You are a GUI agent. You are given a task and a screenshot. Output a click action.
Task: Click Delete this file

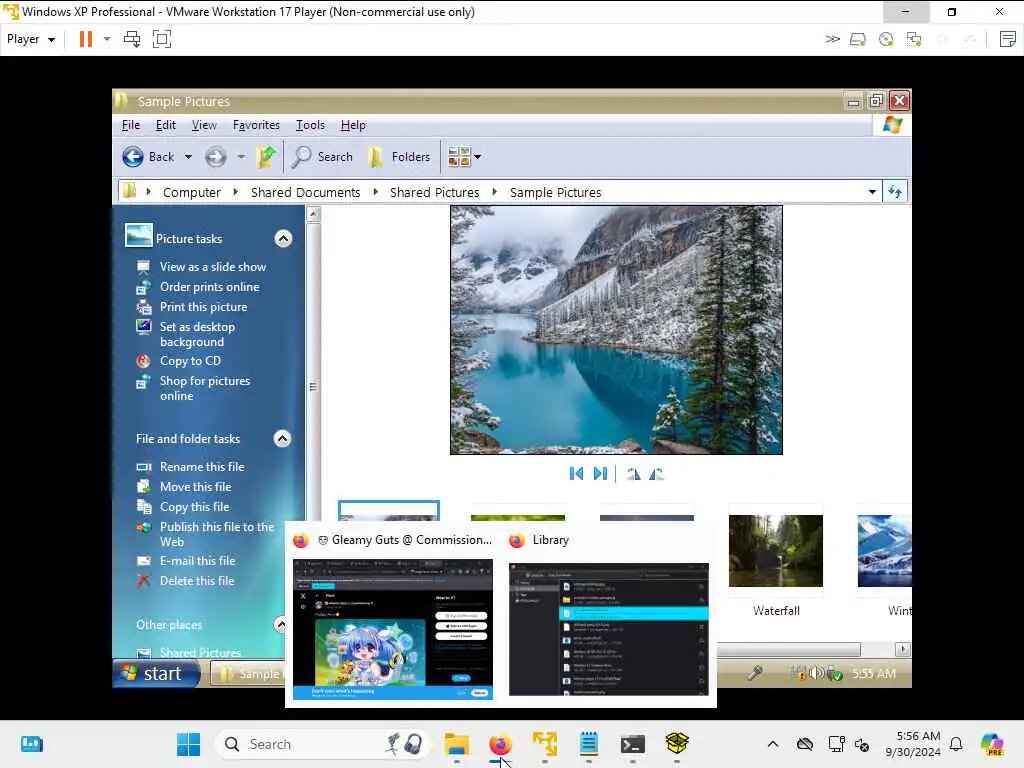point(197,581)
